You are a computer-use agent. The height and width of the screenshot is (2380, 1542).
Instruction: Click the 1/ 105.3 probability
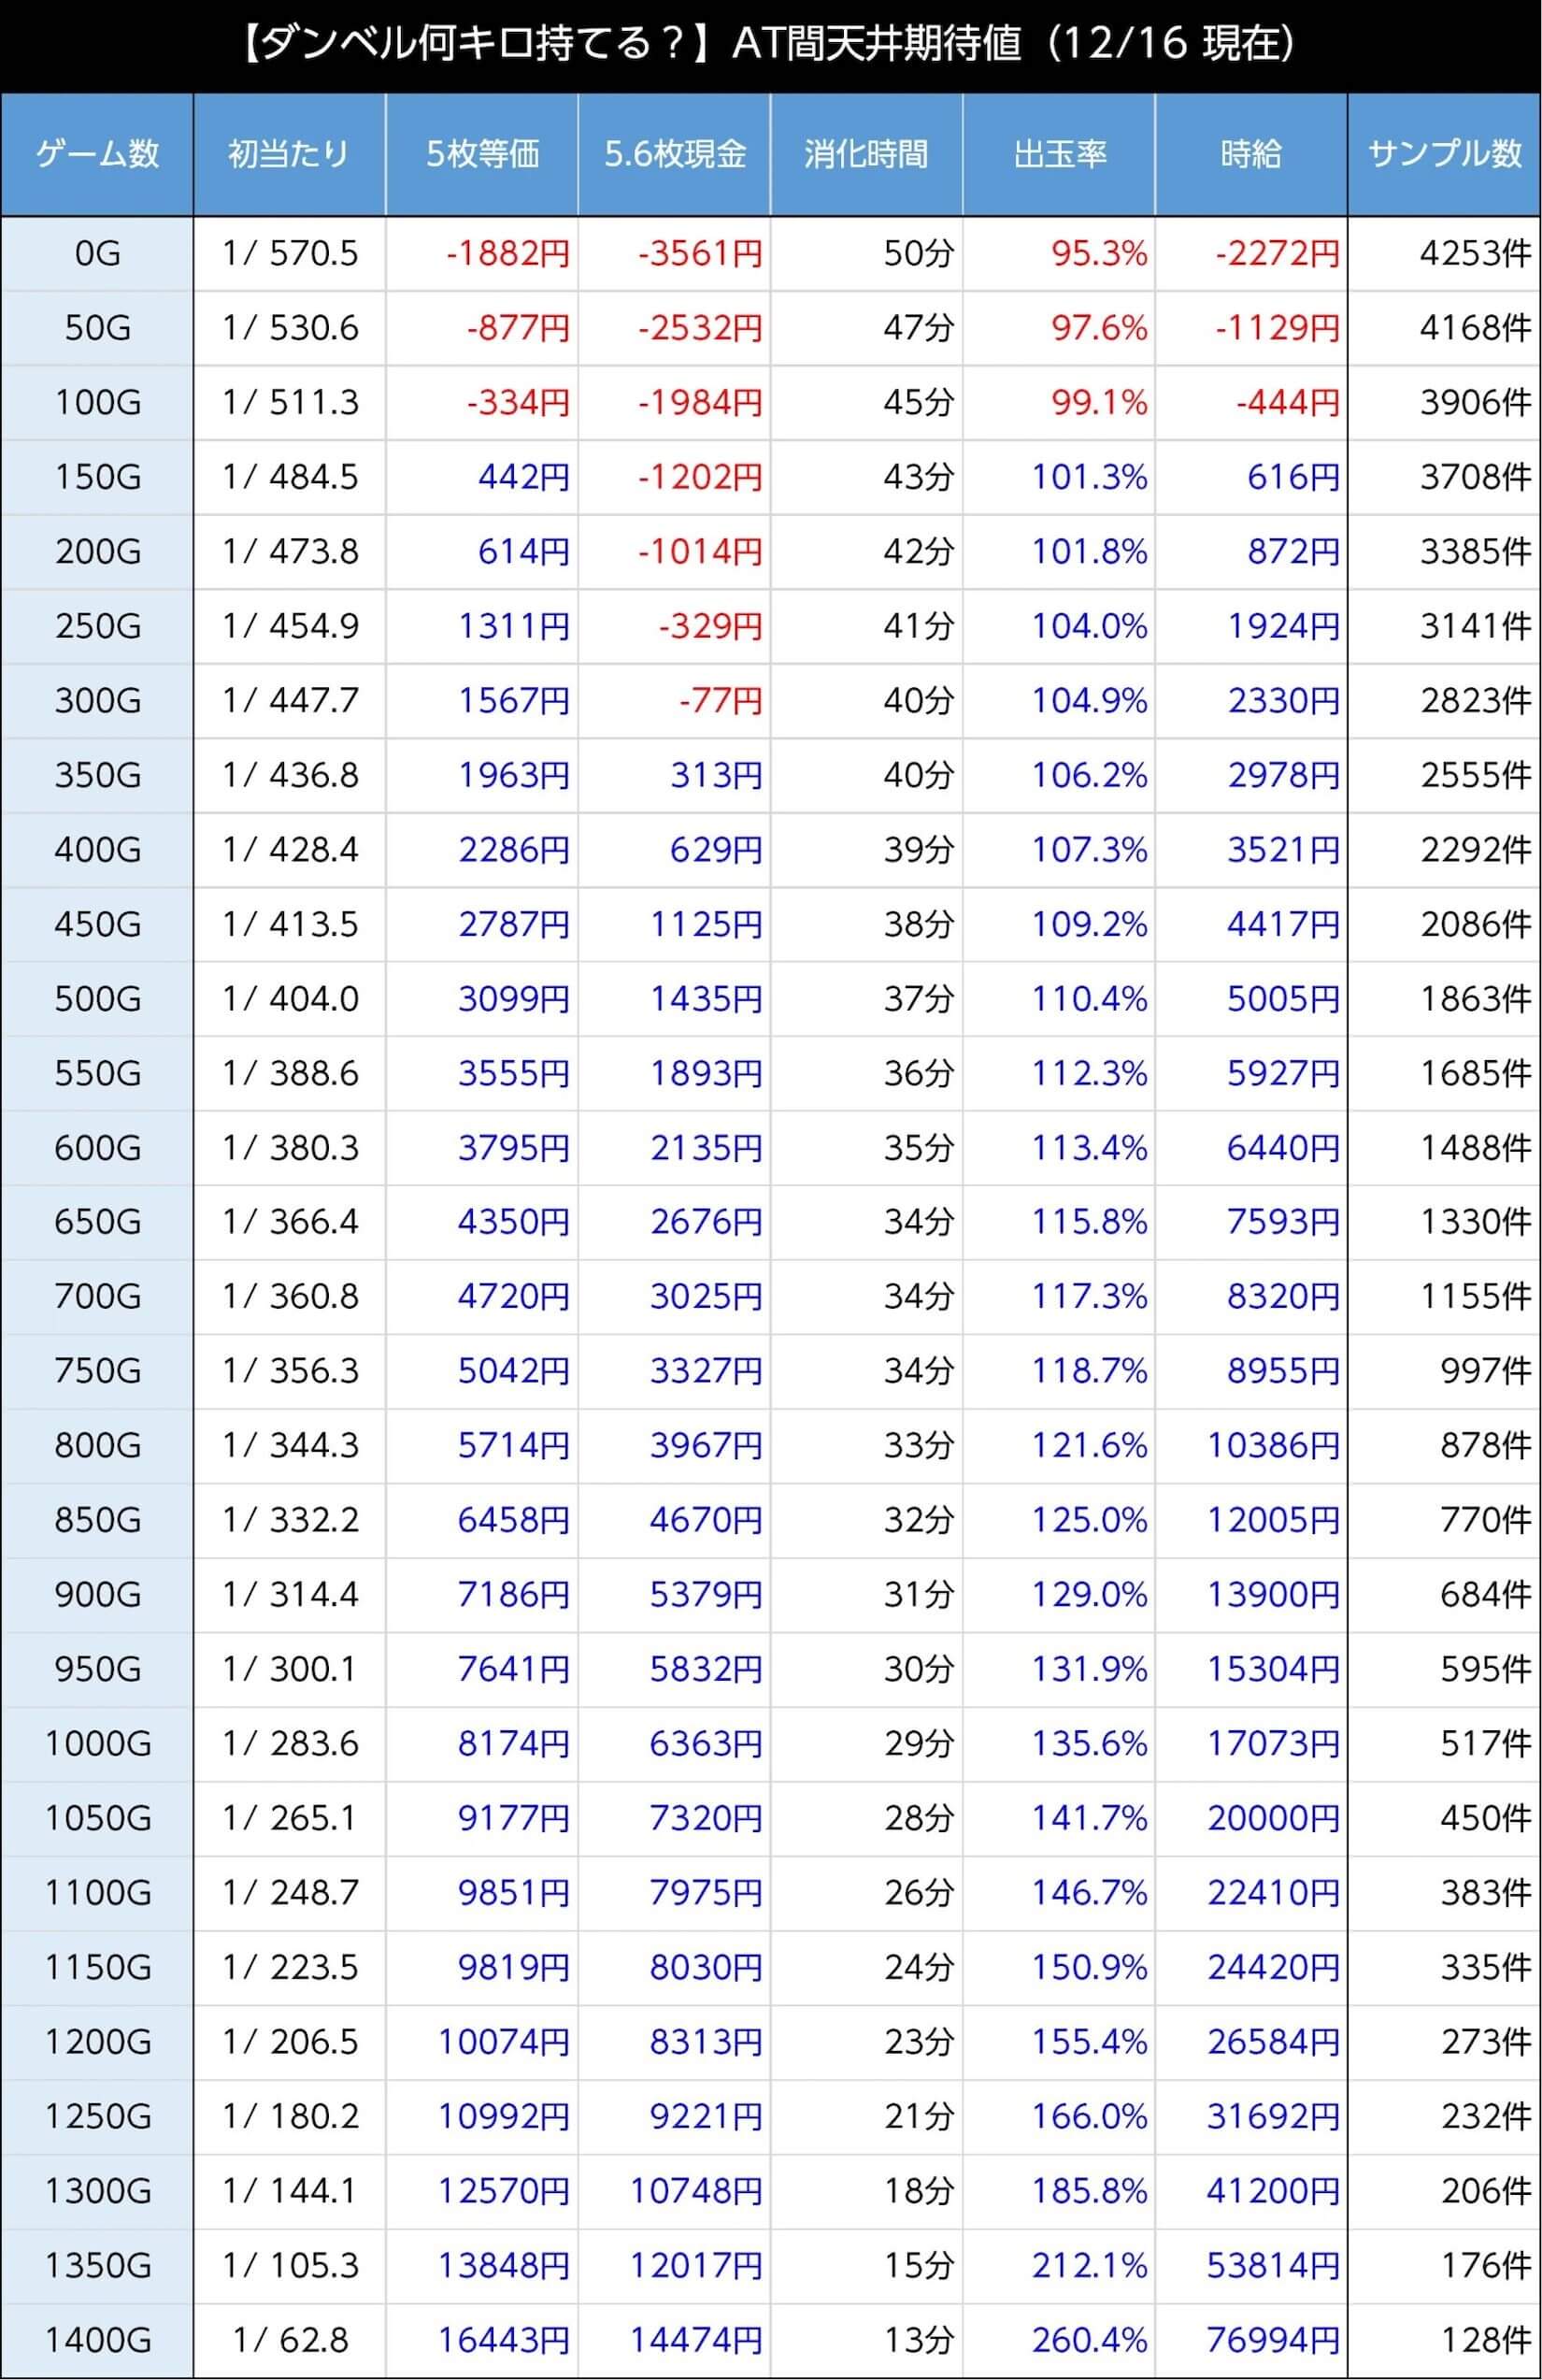click(289, 2266)
